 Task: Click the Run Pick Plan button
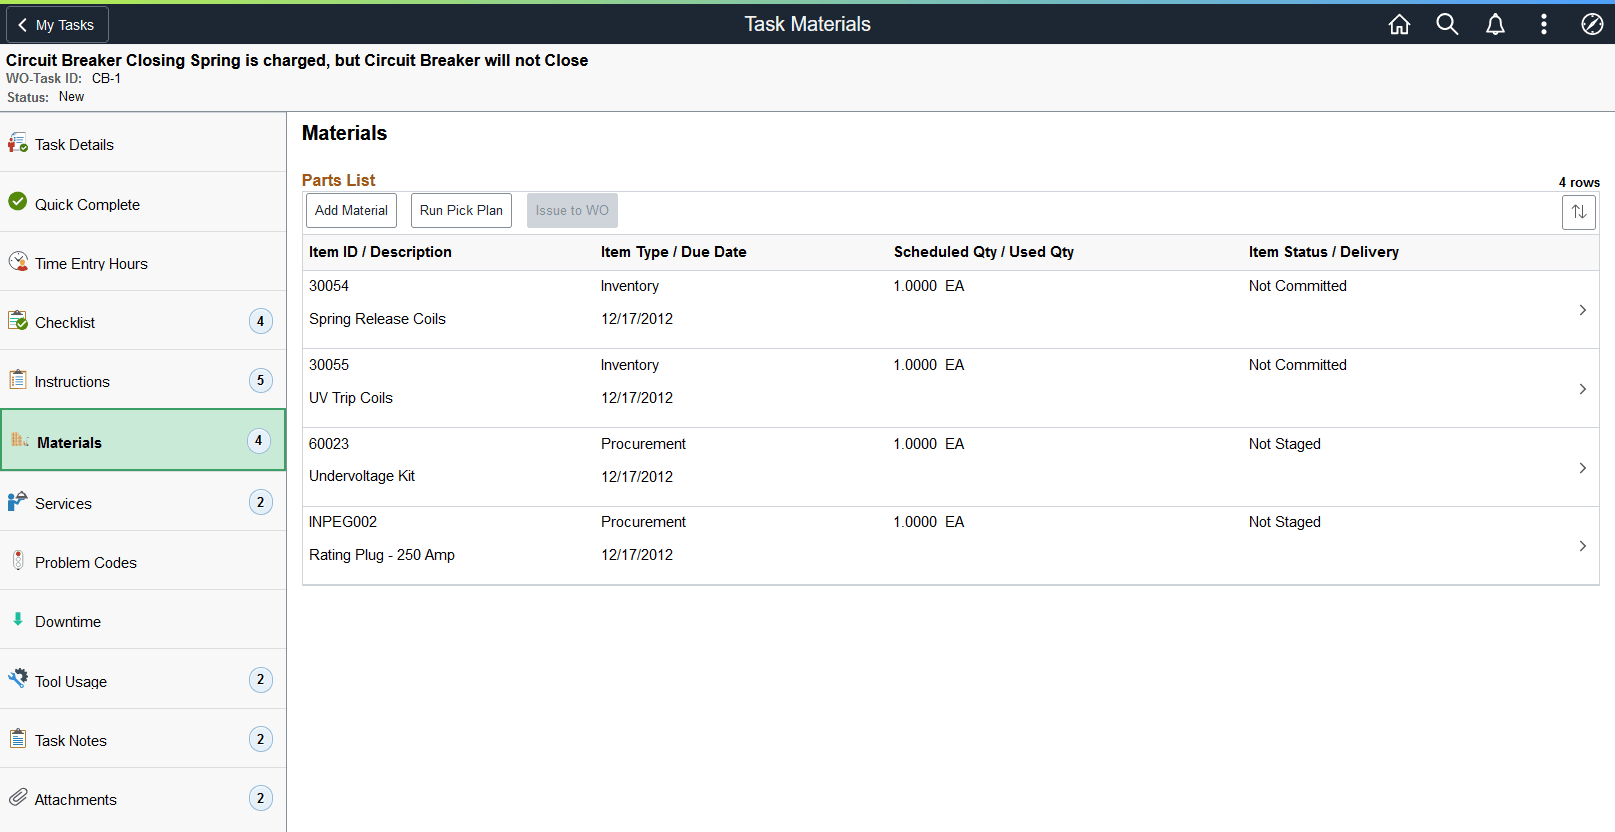pos(461,210)
